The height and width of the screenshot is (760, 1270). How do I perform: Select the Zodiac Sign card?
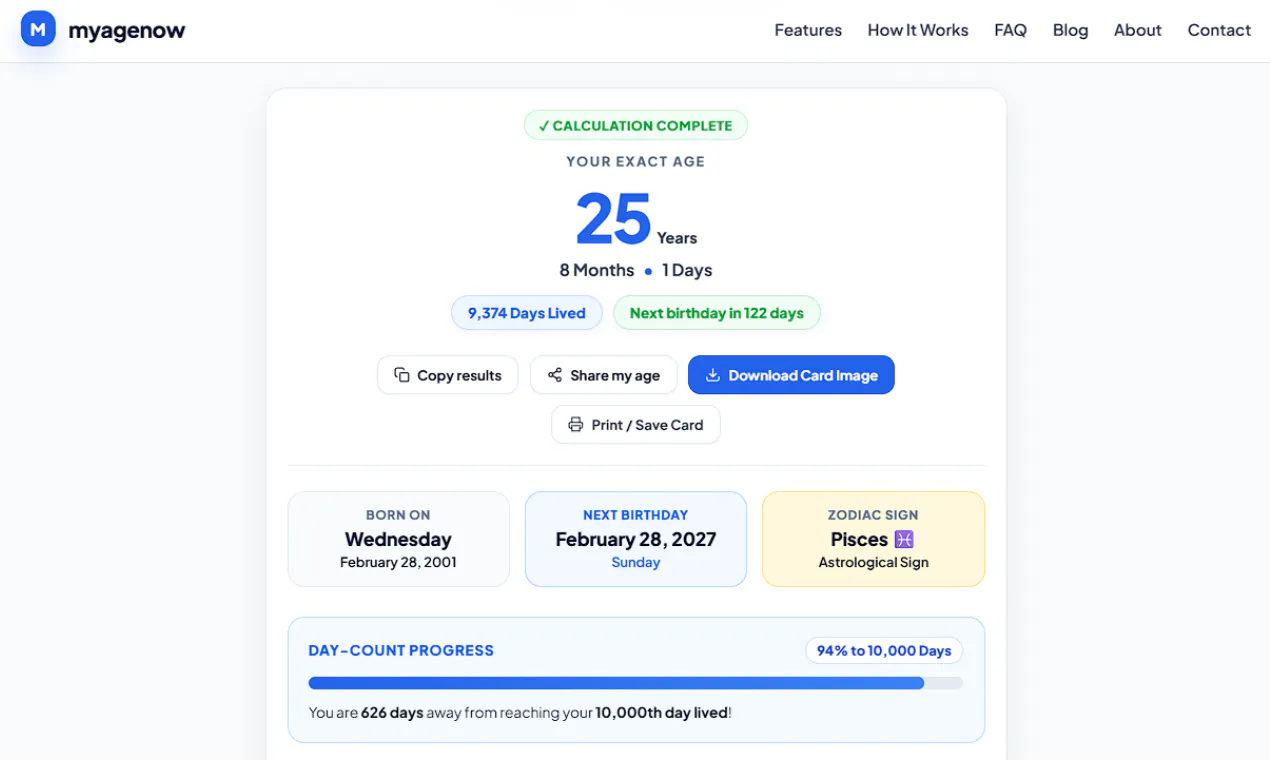(x=873, y=539)
